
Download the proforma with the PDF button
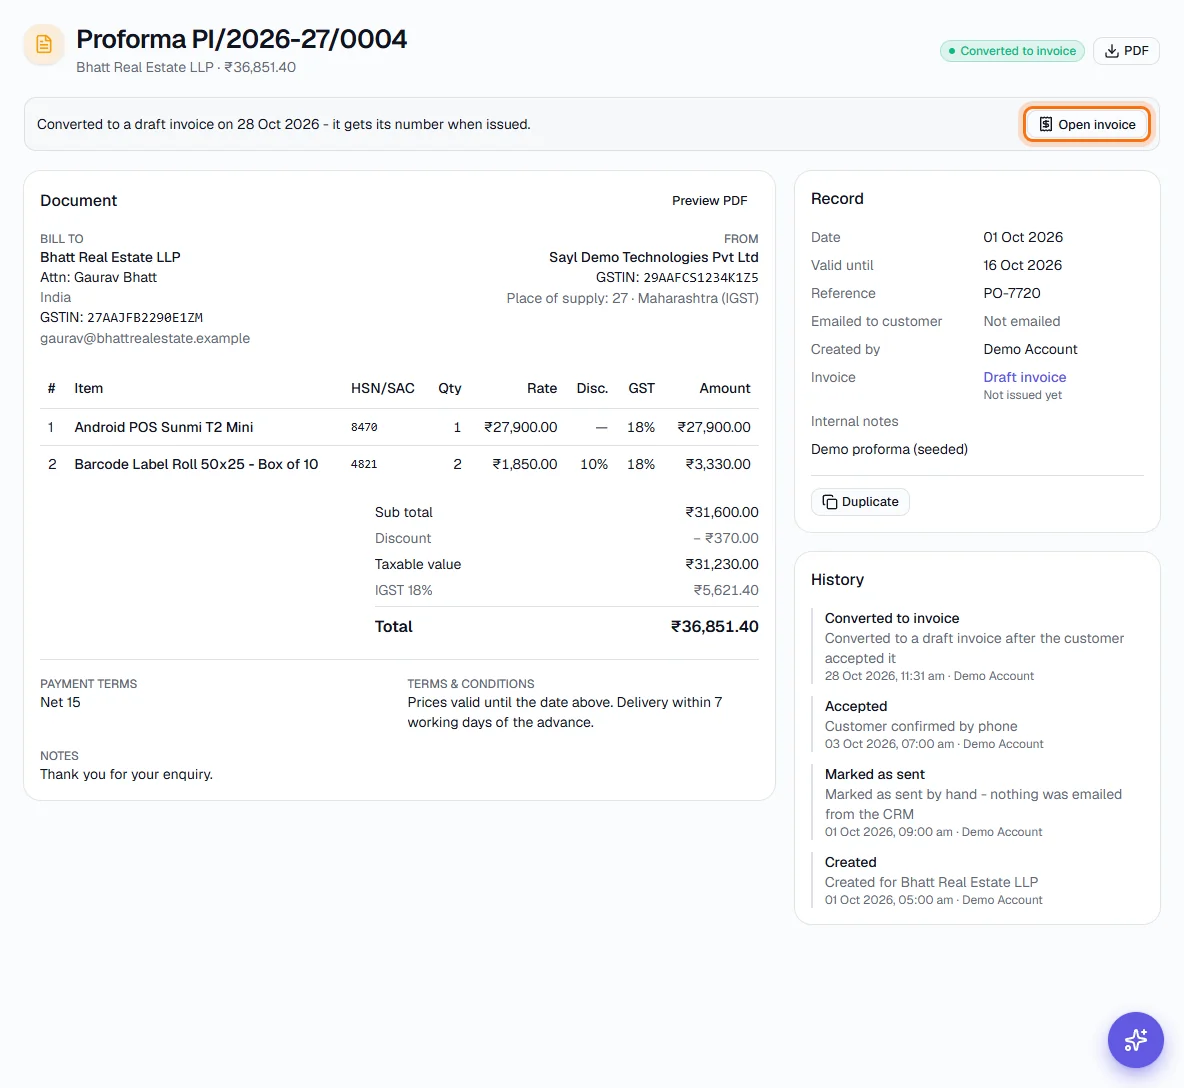click(1126, 51)
